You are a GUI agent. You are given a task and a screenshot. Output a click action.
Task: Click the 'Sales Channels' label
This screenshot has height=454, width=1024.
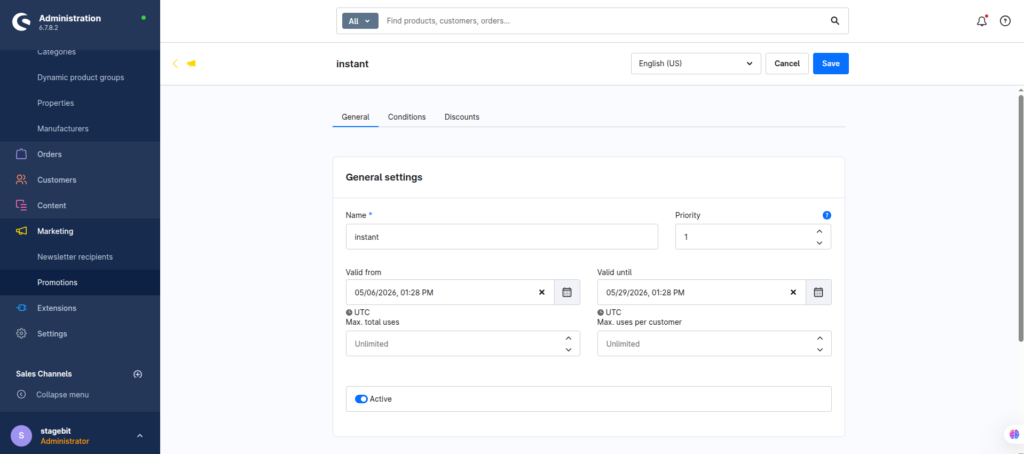[x=44, y=374]
